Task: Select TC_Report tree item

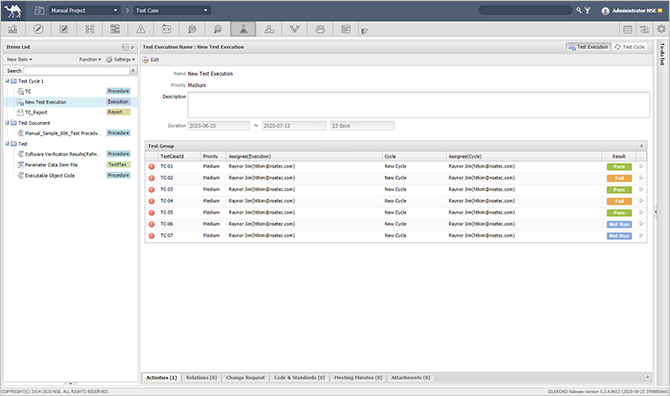Action: point(36,112)
